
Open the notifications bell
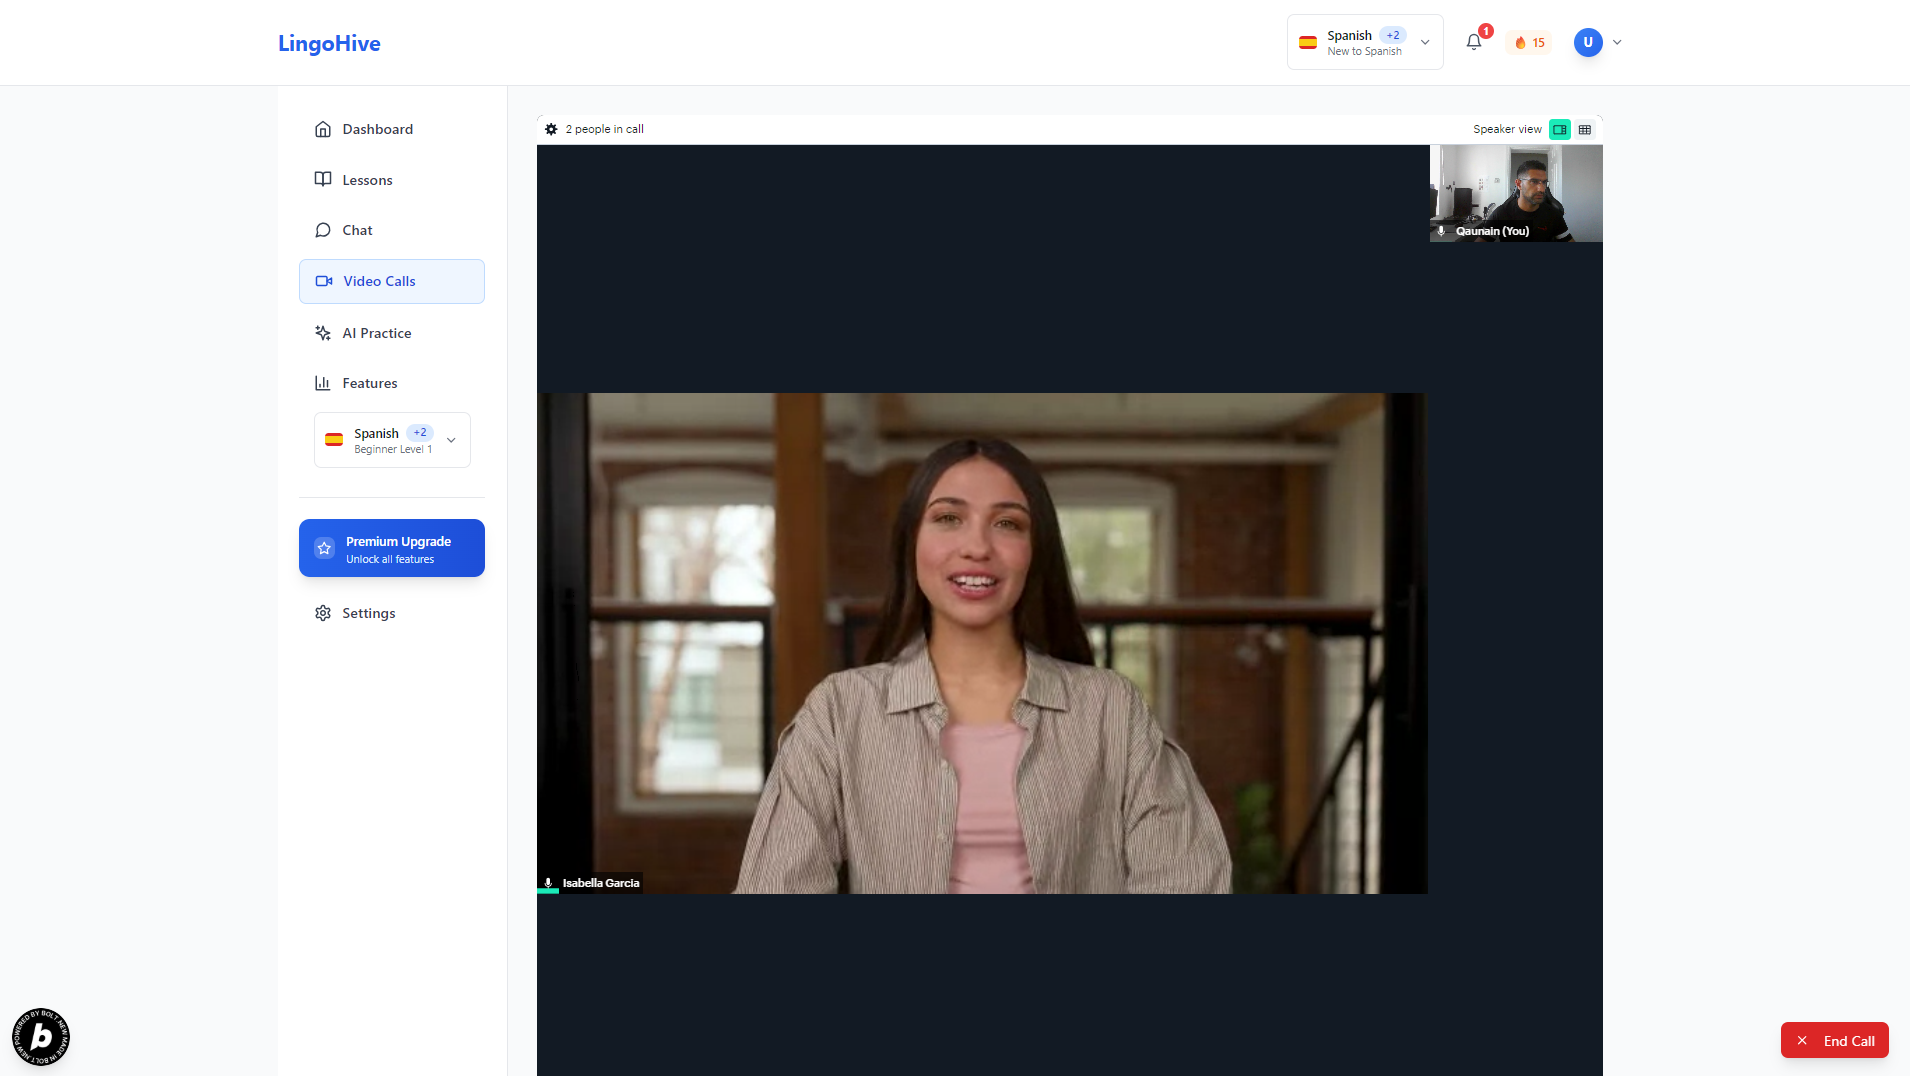point(1474,42)
